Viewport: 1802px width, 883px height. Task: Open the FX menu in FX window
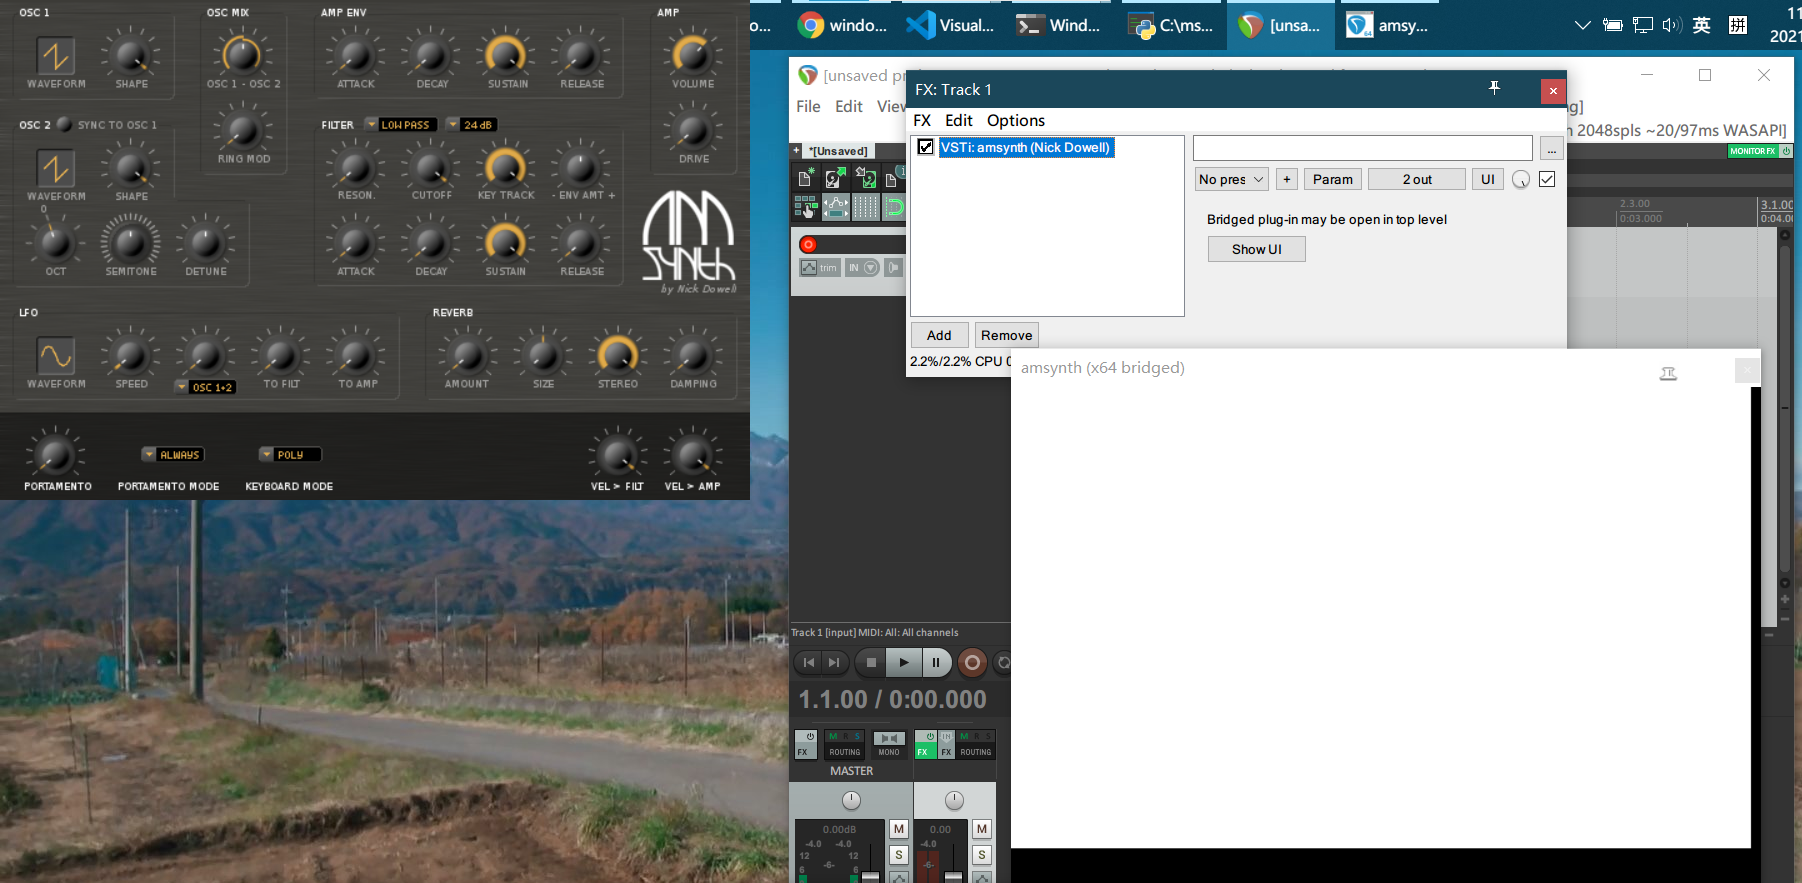[922, 120]
